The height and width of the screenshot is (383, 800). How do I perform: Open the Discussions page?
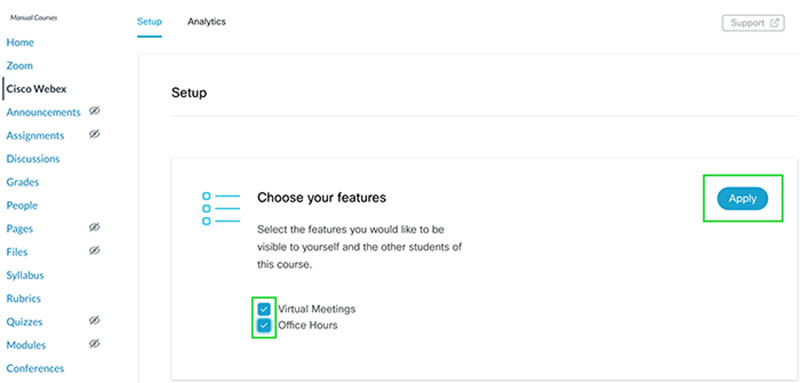coord(33,159)
